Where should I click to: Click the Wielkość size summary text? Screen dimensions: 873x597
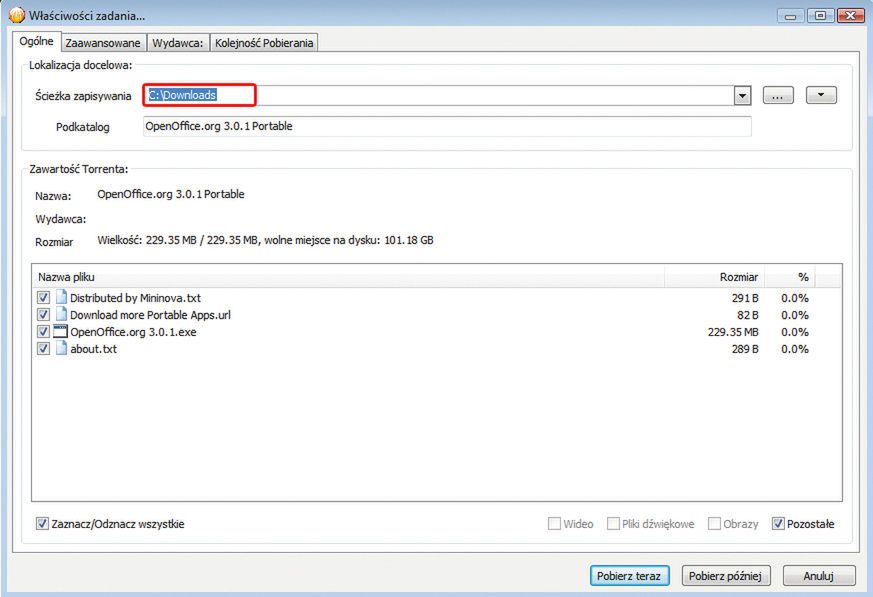tap(265, 240)
